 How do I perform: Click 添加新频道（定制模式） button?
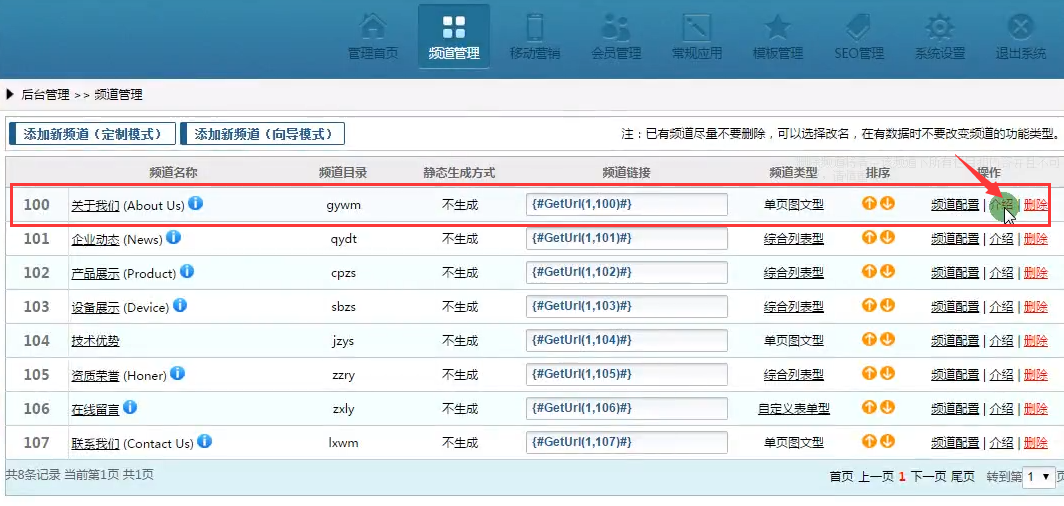[x=92, y=134]
